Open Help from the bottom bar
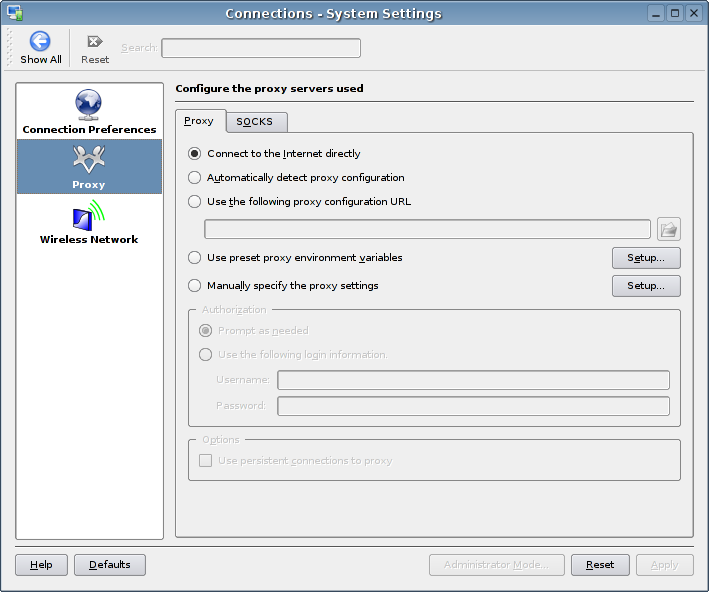Screen dimensions: 709x592 tap(41, 565)
